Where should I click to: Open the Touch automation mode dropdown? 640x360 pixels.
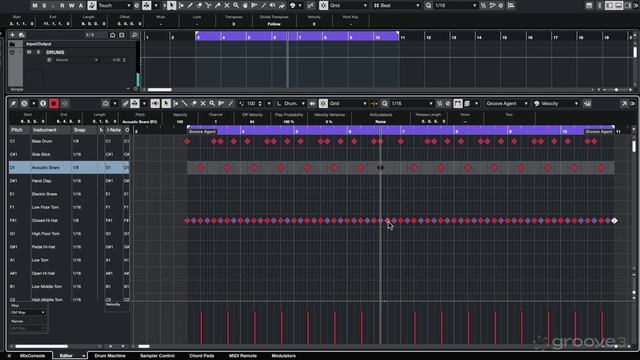pyautogui.click(x=114, y=6)
